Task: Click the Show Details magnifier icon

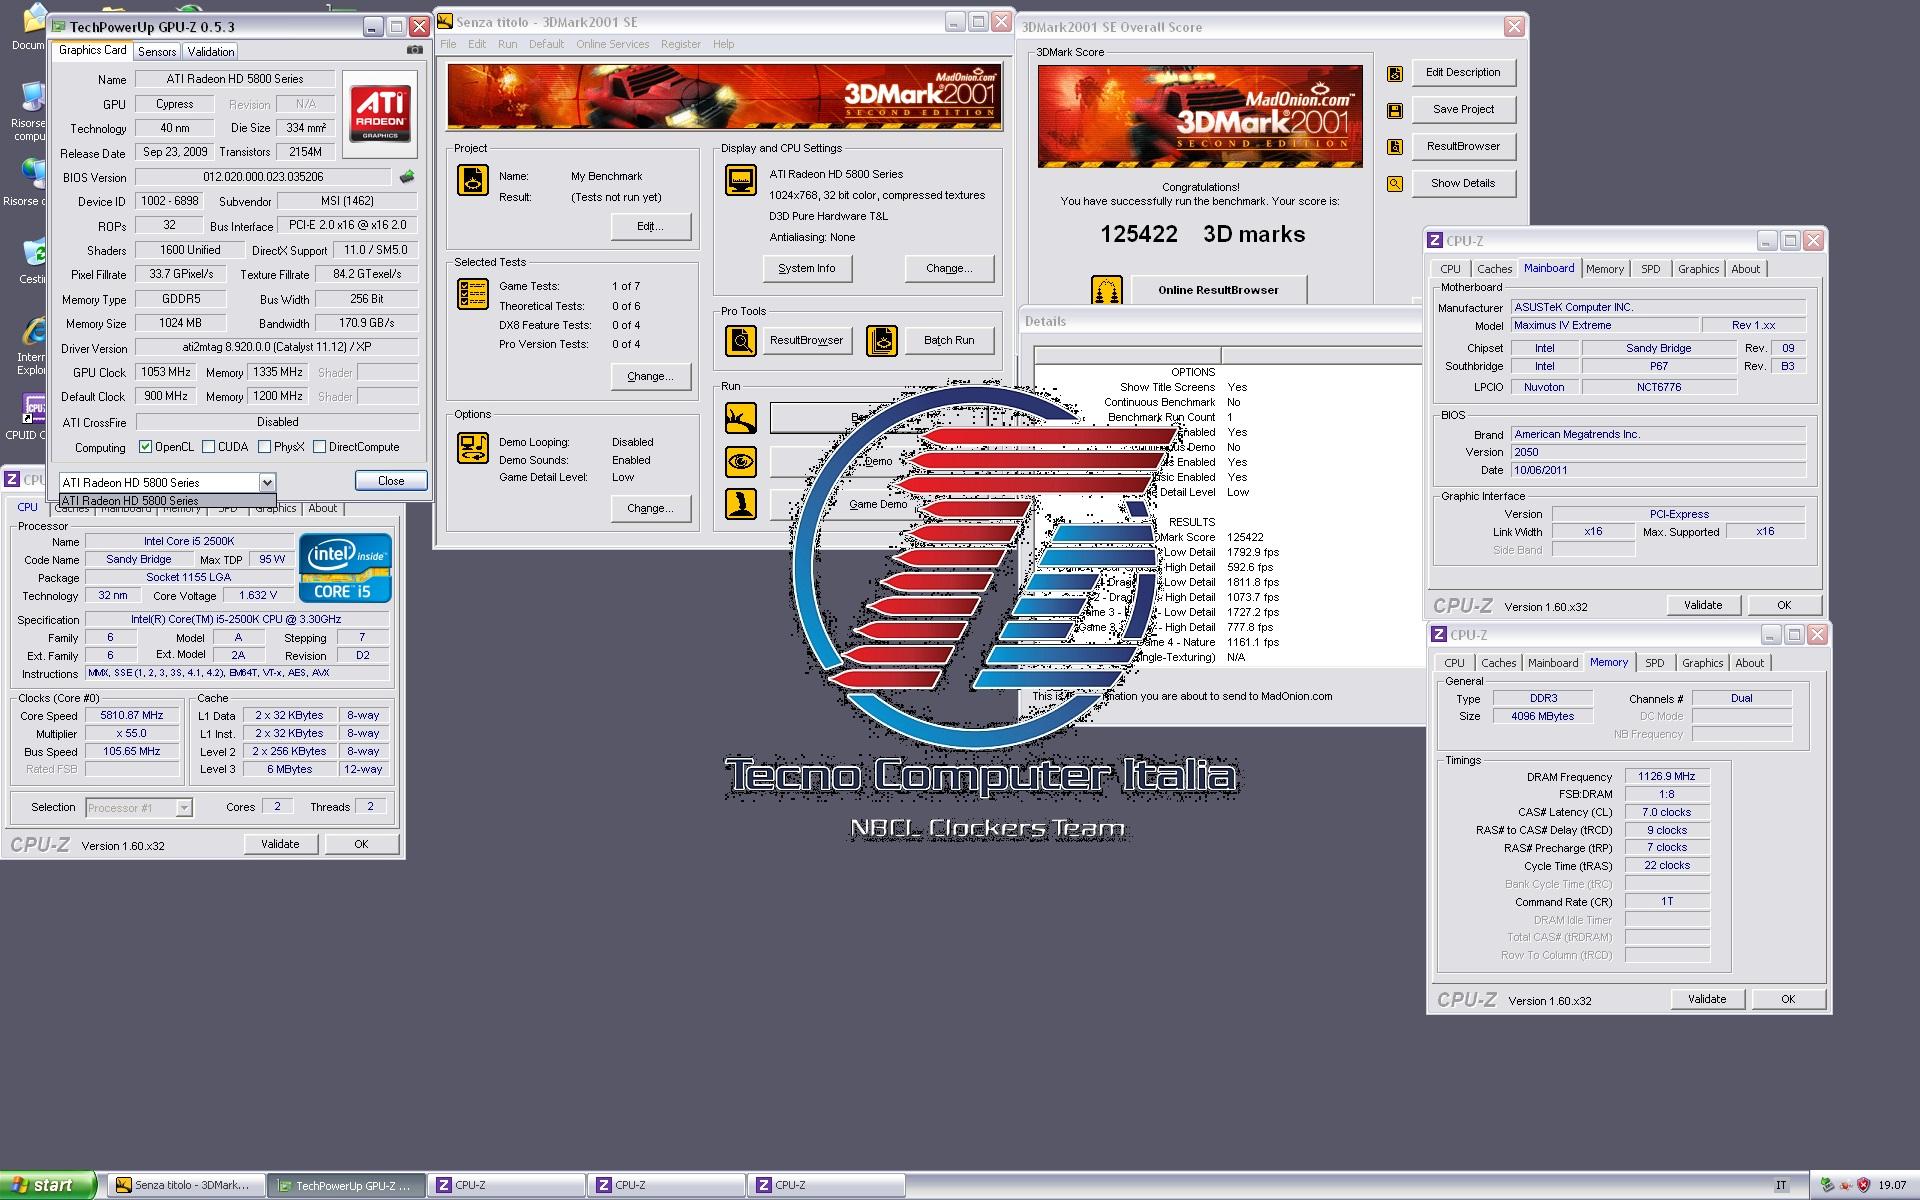Action: (1395, 184)
